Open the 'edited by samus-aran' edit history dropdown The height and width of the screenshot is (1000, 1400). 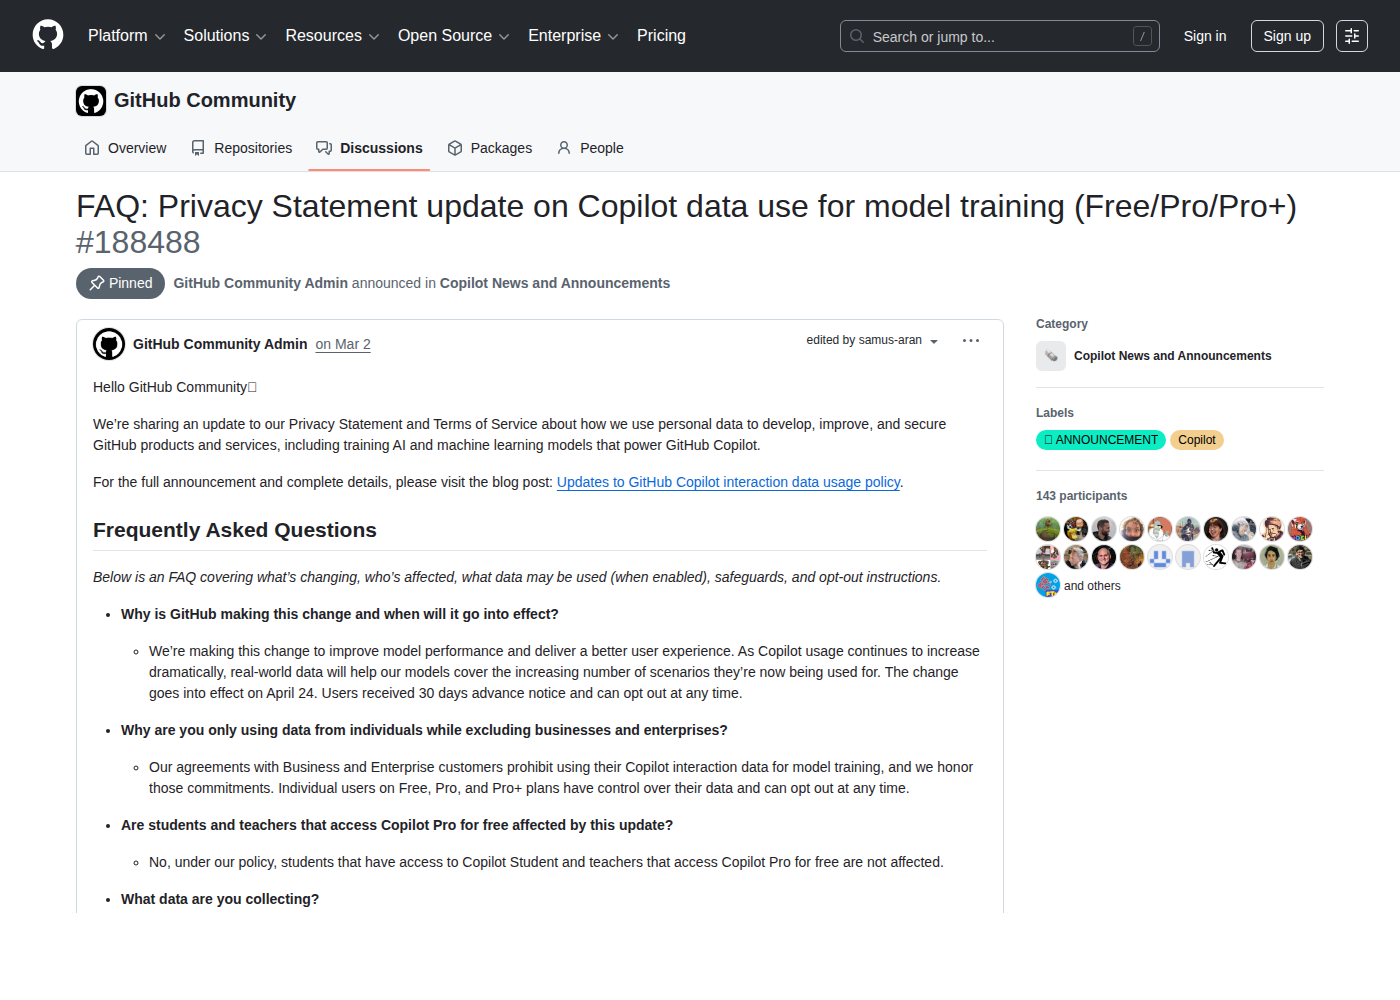pyautogui.click(x=871, y=340)
